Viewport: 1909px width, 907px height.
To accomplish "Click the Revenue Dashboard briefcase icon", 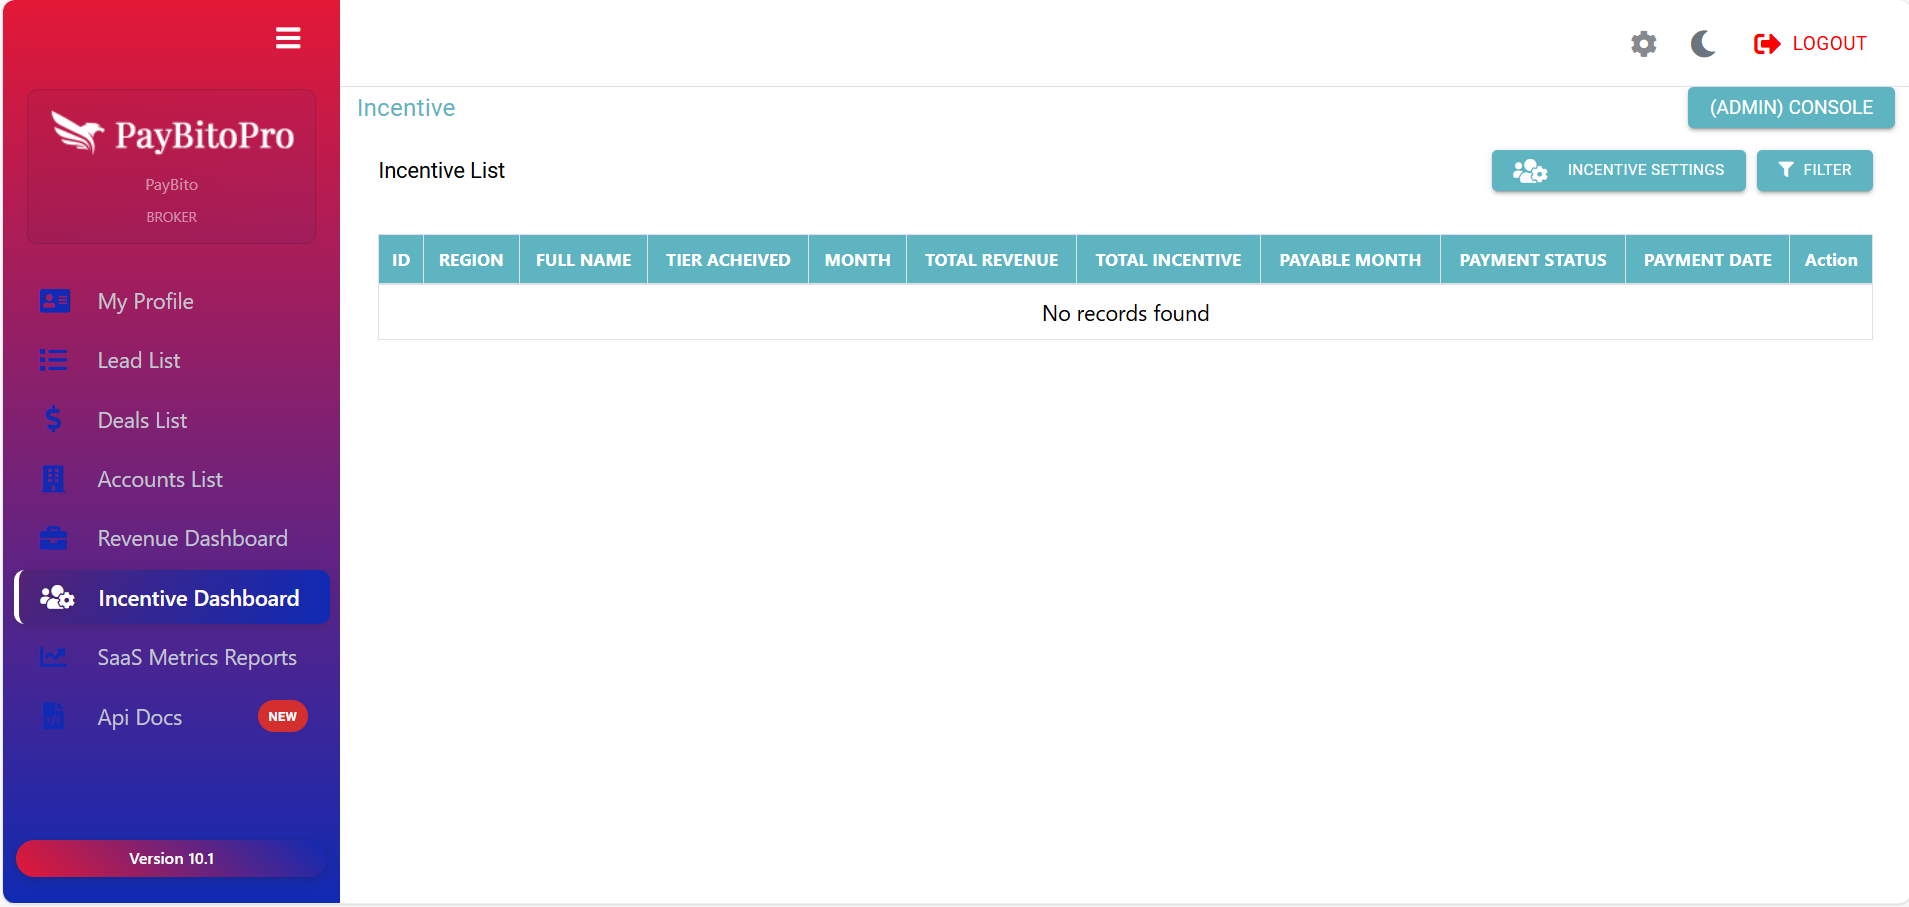I will [x=54, y=539].
